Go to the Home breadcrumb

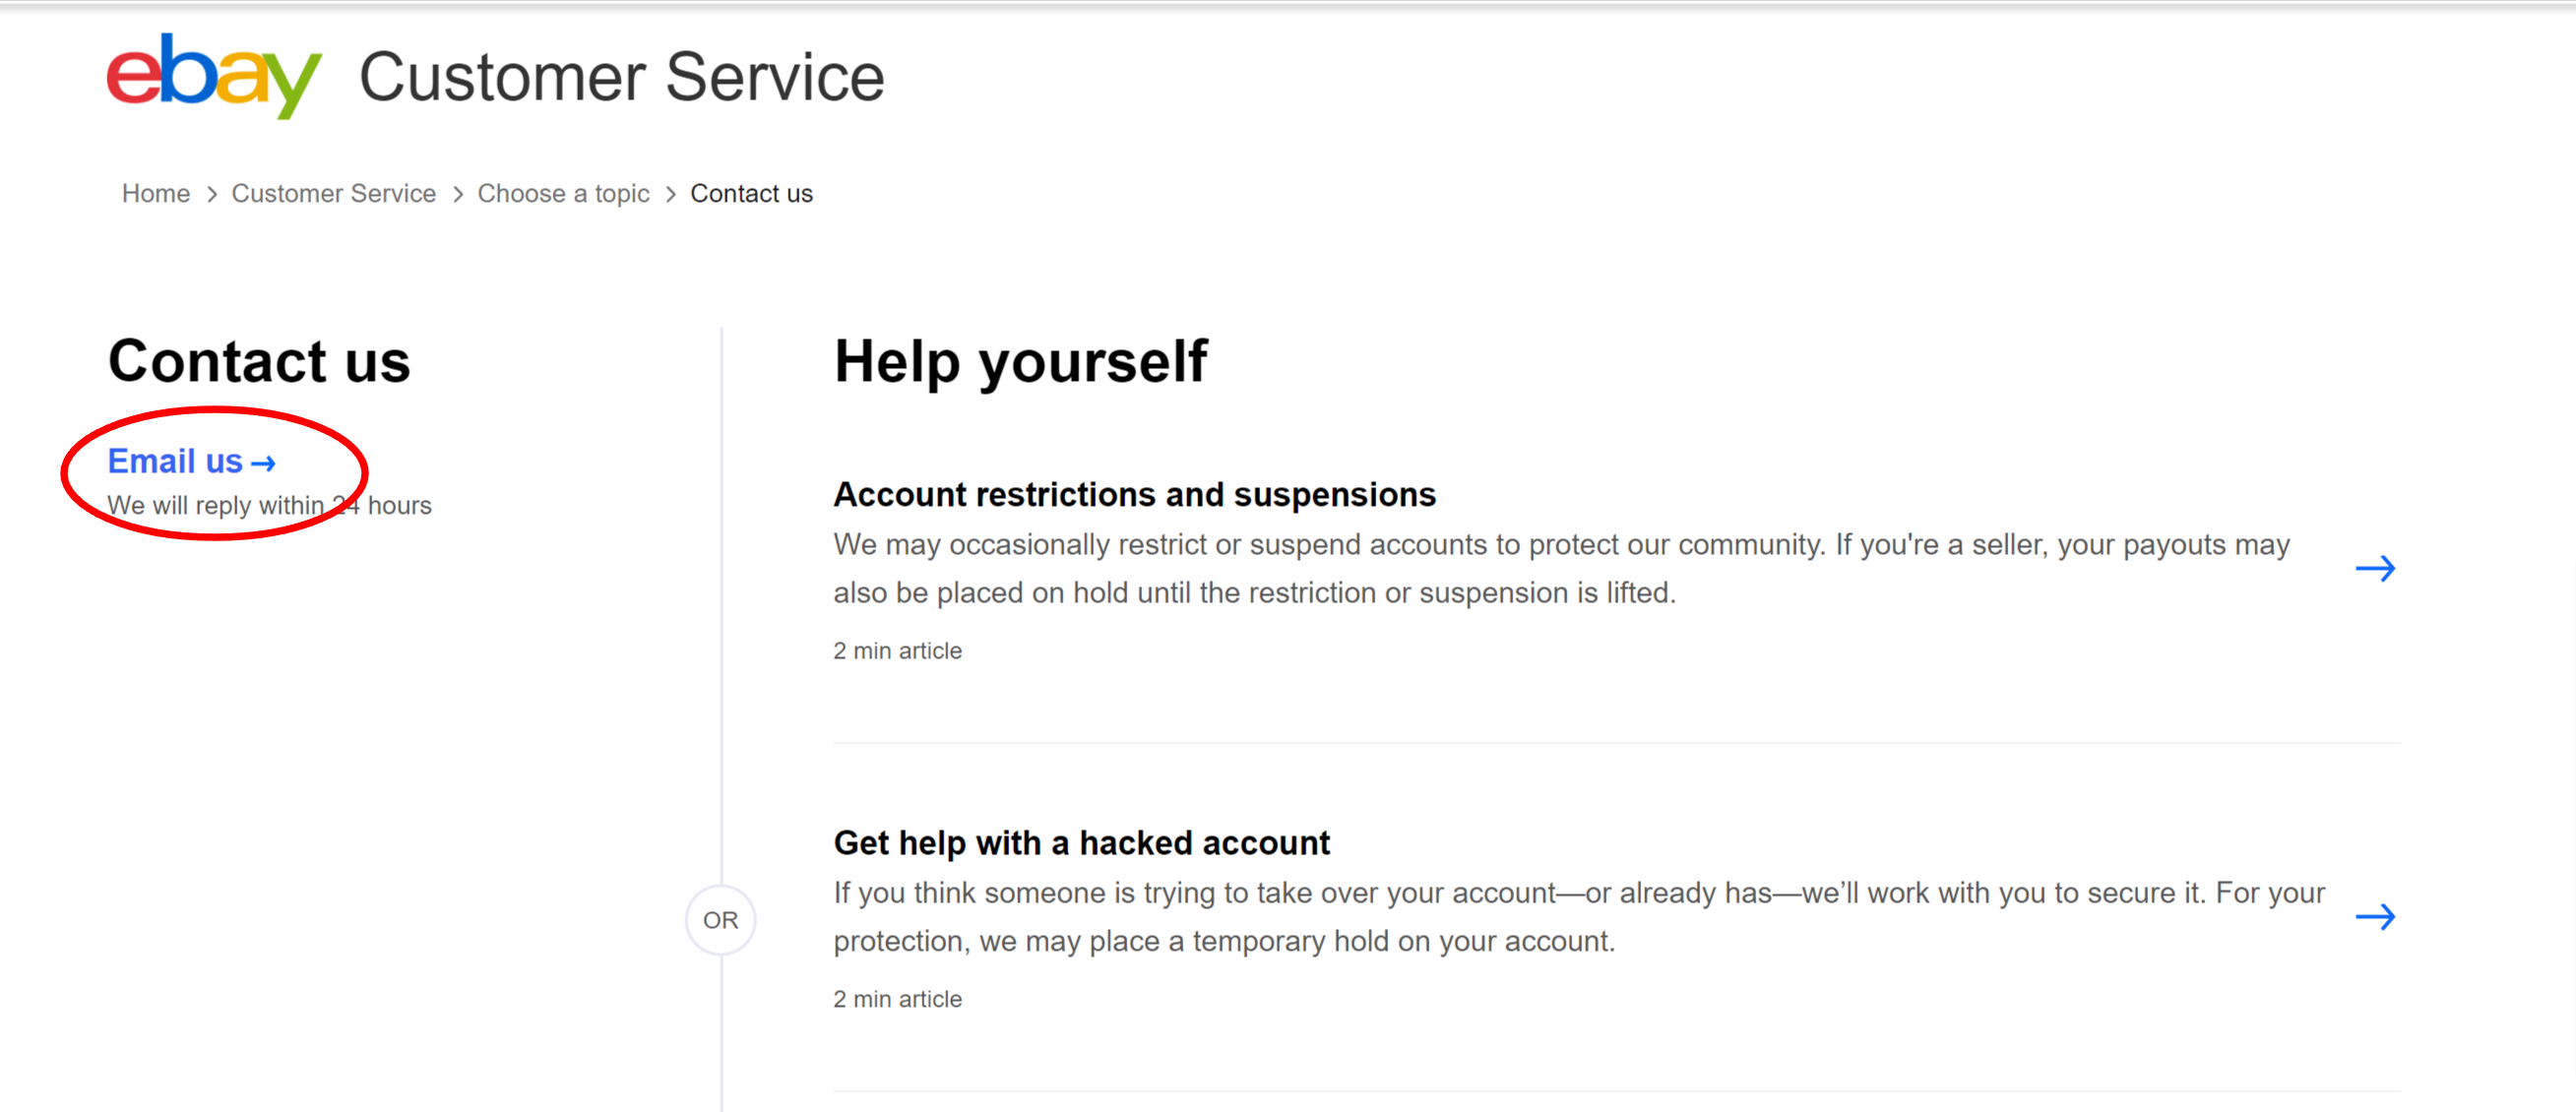[x=156, y=193]
